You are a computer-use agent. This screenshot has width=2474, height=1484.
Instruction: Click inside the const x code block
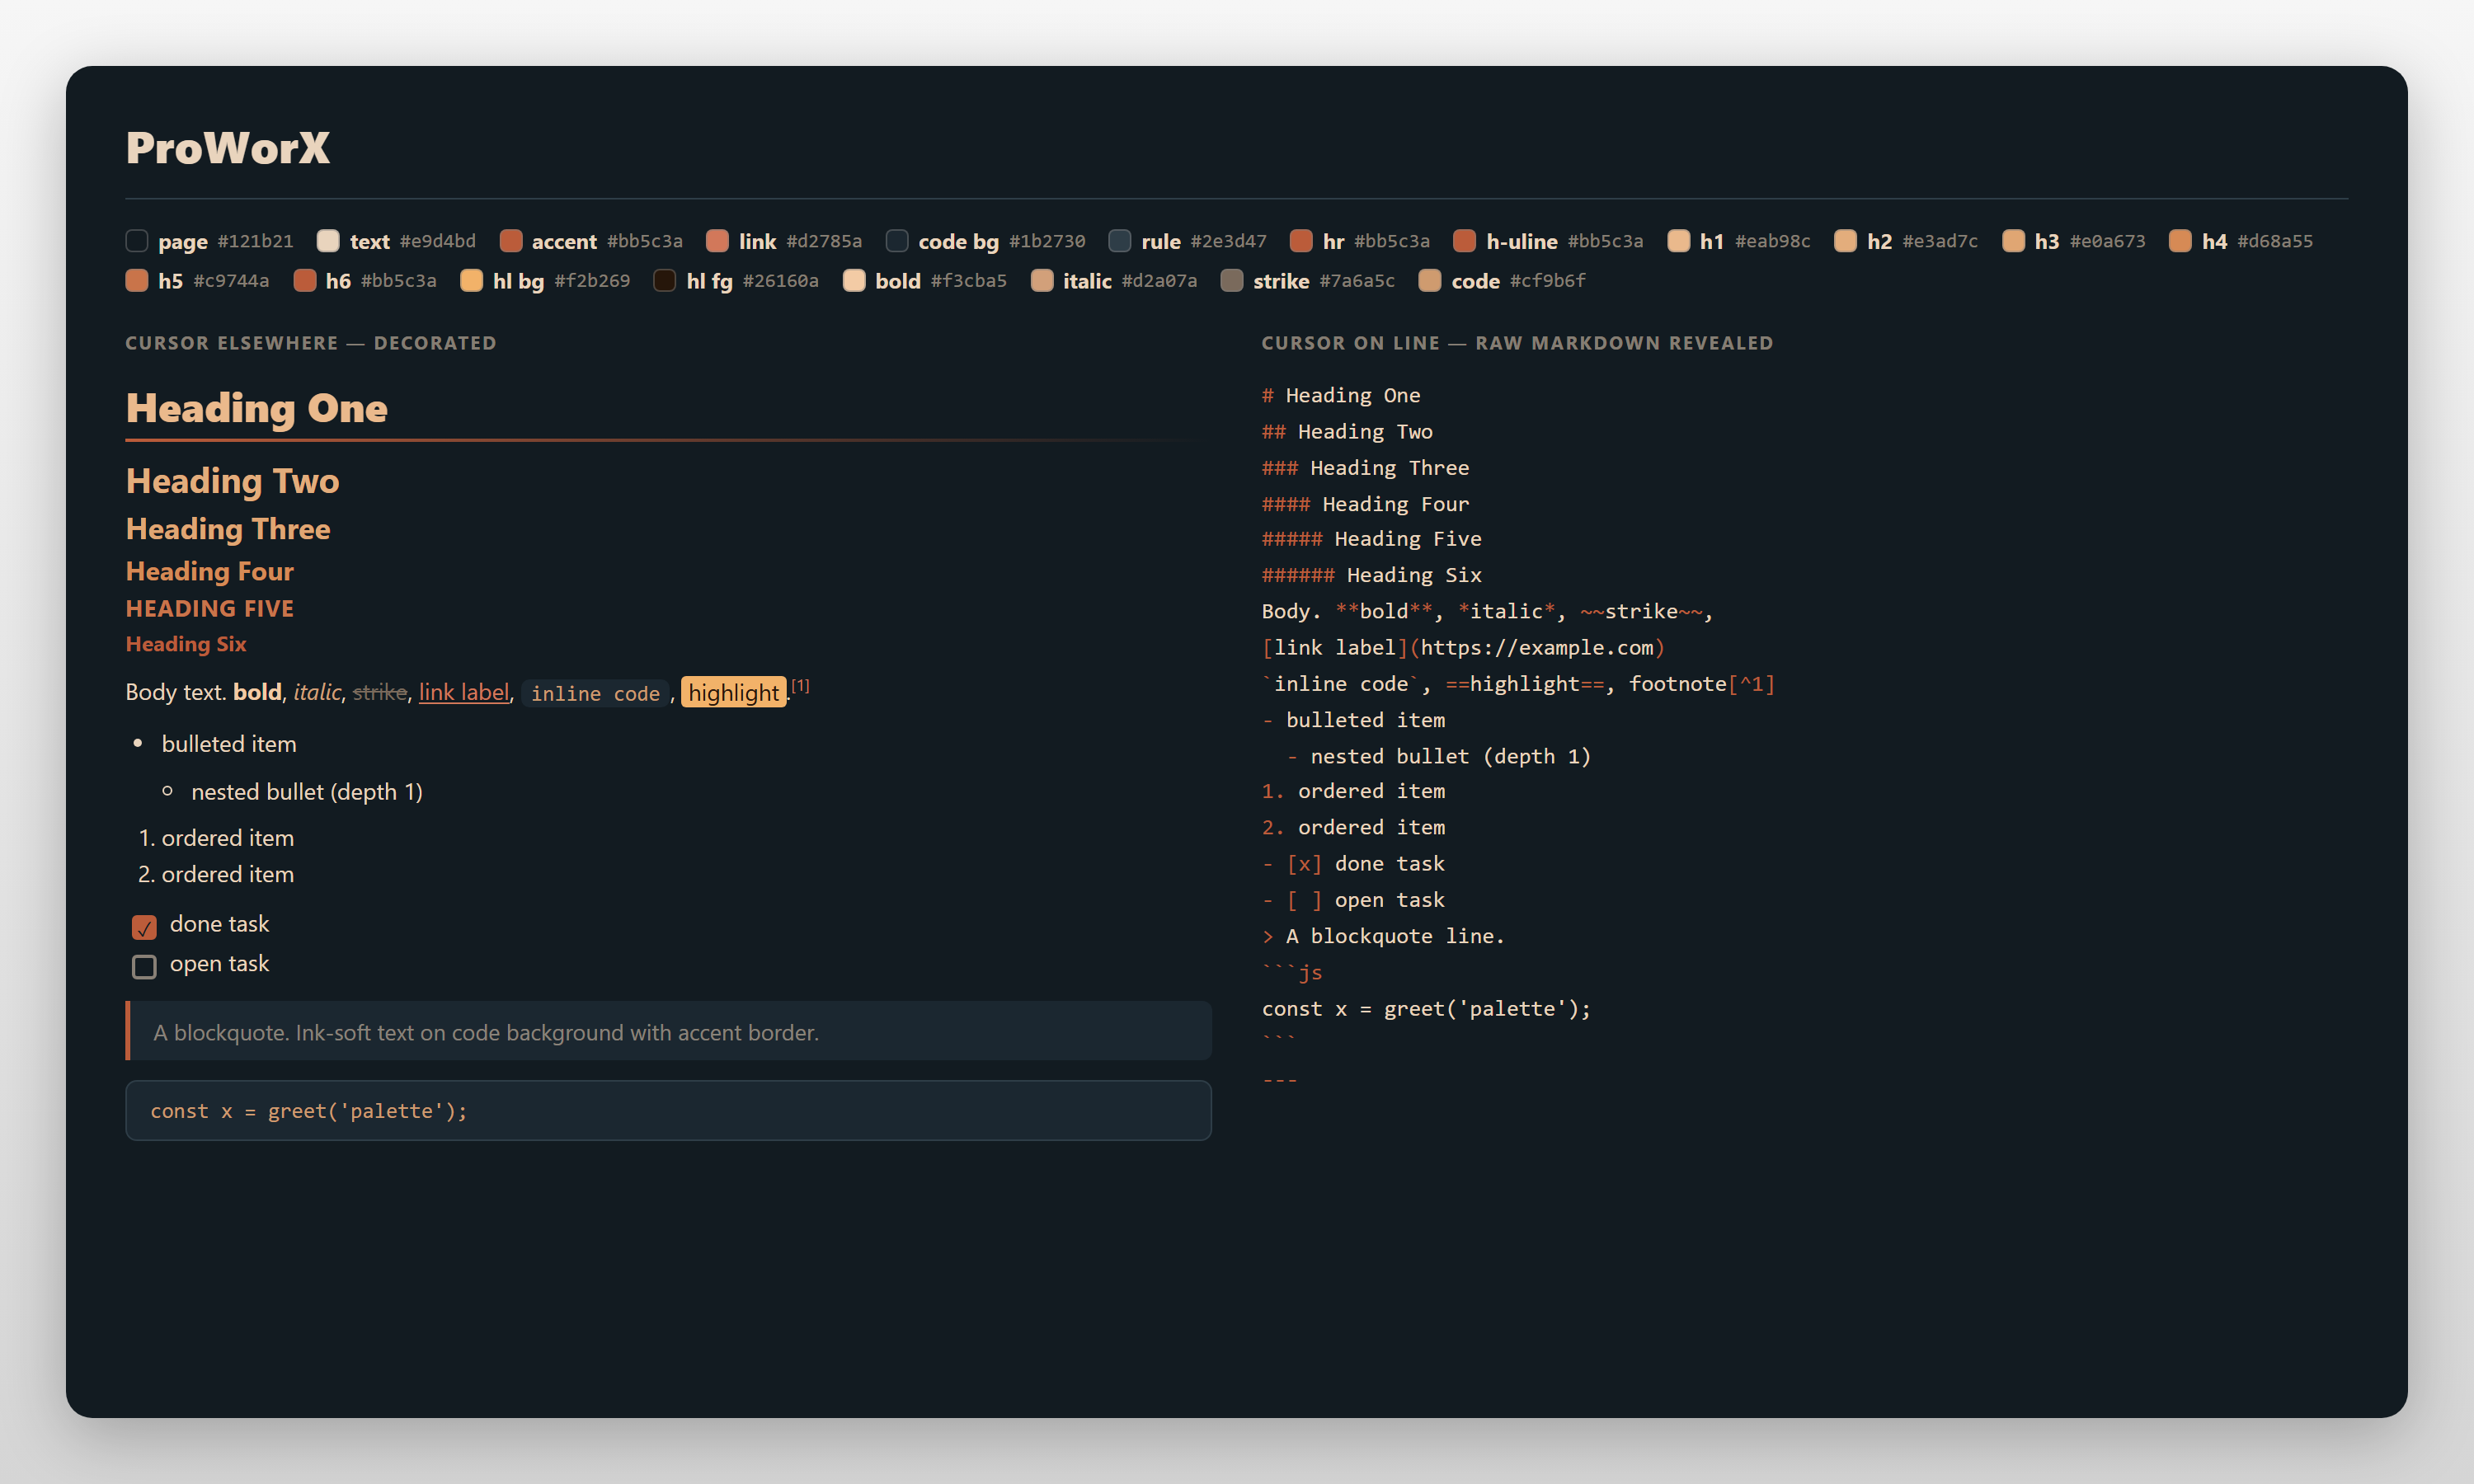668,1110
